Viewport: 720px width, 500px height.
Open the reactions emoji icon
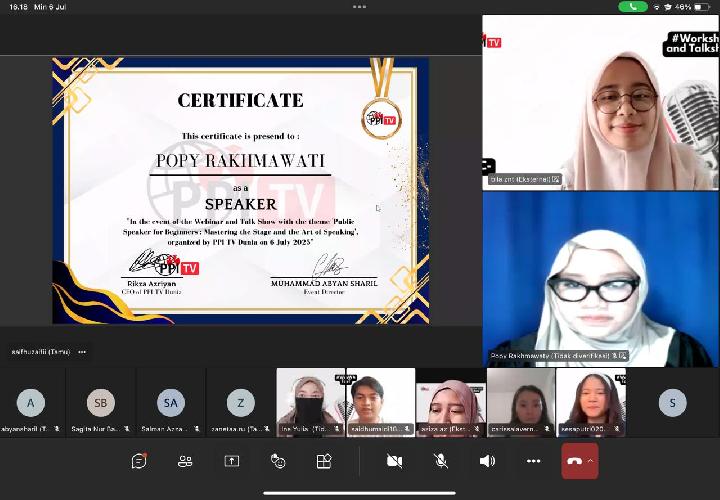coord(278,461)
